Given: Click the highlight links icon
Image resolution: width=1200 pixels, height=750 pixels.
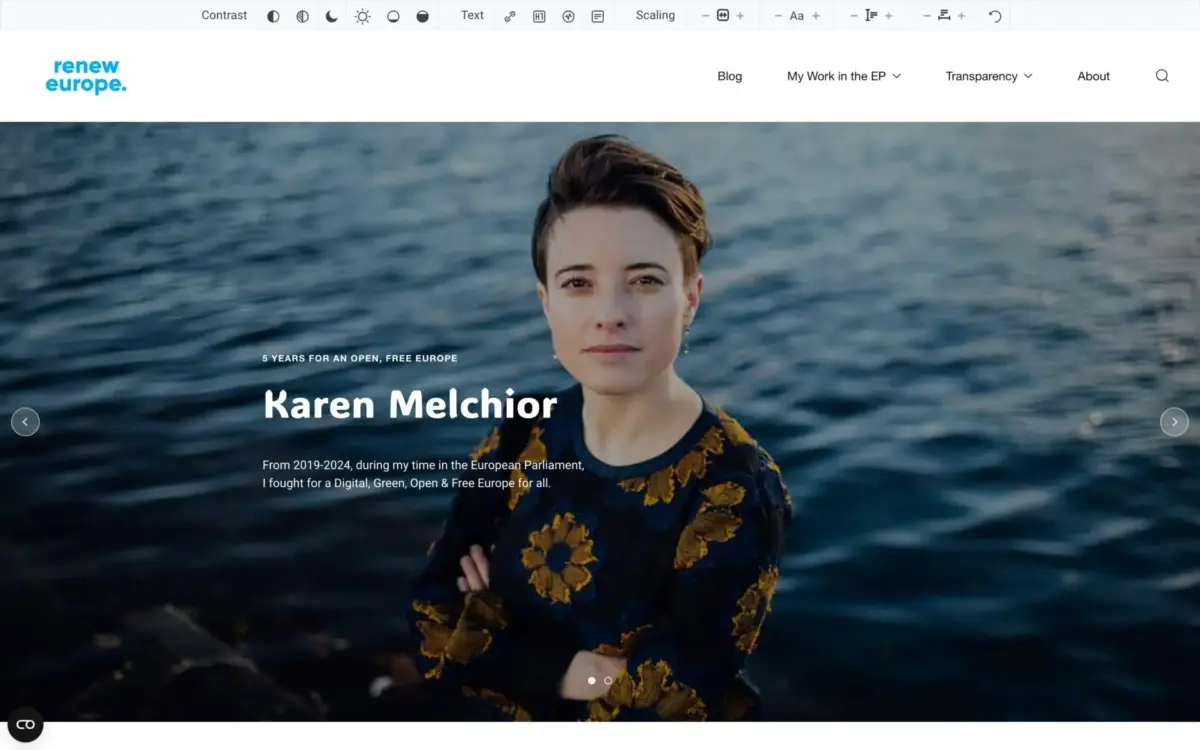Looking at the screenshot, I should click(510, 16).
